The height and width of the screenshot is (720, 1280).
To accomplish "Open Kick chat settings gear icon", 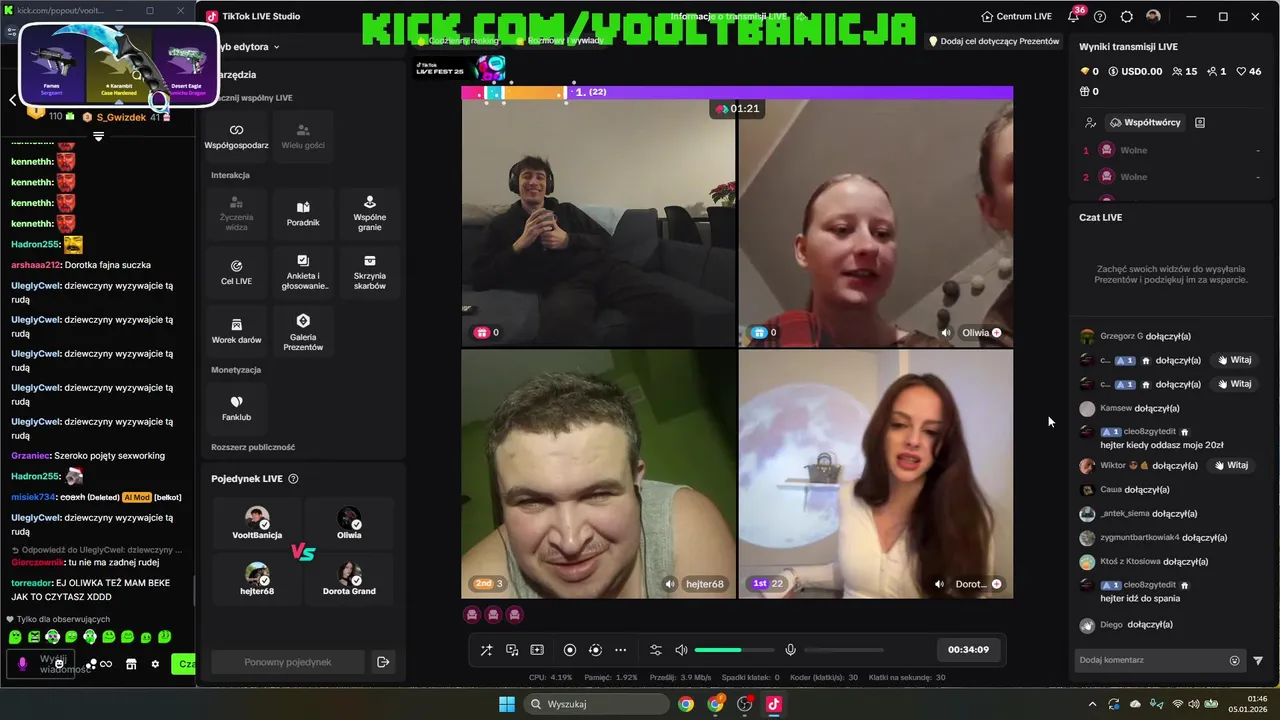I will tap(155, 664).
